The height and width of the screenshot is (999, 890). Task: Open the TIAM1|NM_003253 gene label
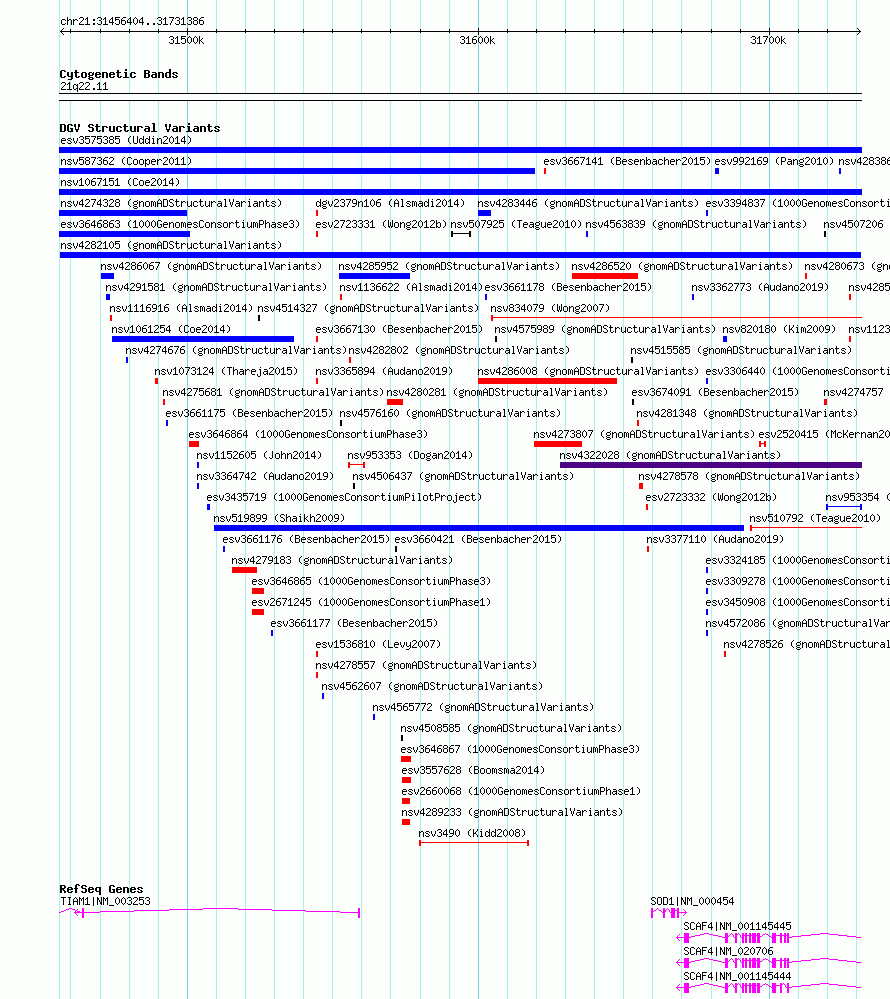coord(105,901)
